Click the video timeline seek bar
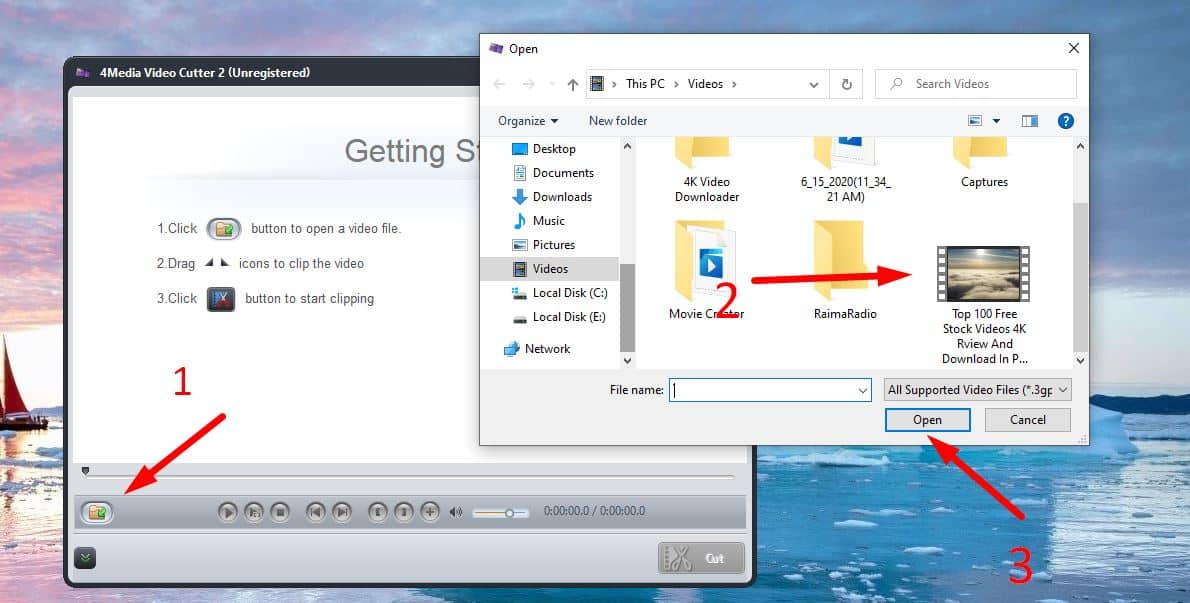Image resolution: width=1190 pixels, height=603 pixels. pos(410,477)
